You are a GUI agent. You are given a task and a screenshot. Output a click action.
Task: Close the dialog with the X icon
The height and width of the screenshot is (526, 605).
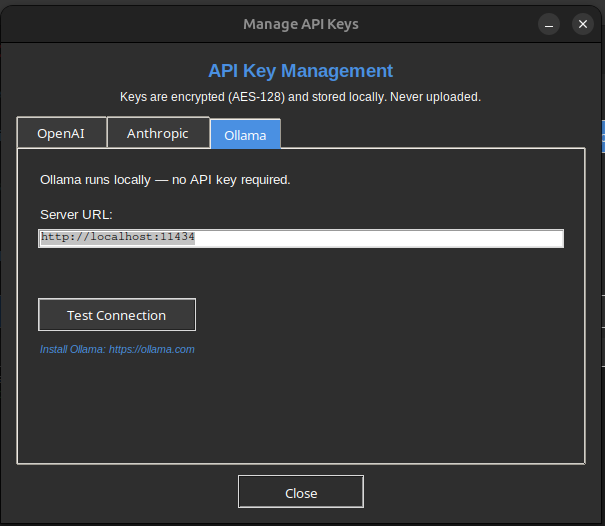pos(583,24)
